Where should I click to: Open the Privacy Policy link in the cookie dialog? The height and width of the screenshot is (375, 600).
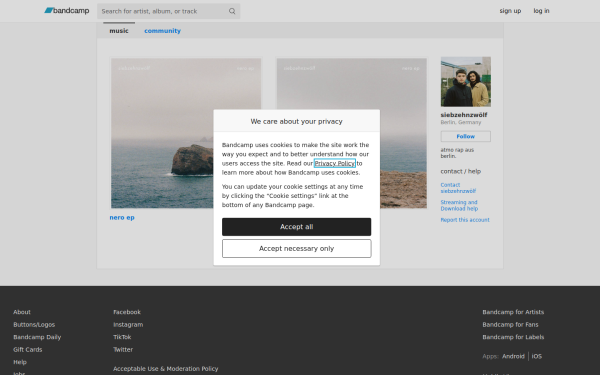334,163
